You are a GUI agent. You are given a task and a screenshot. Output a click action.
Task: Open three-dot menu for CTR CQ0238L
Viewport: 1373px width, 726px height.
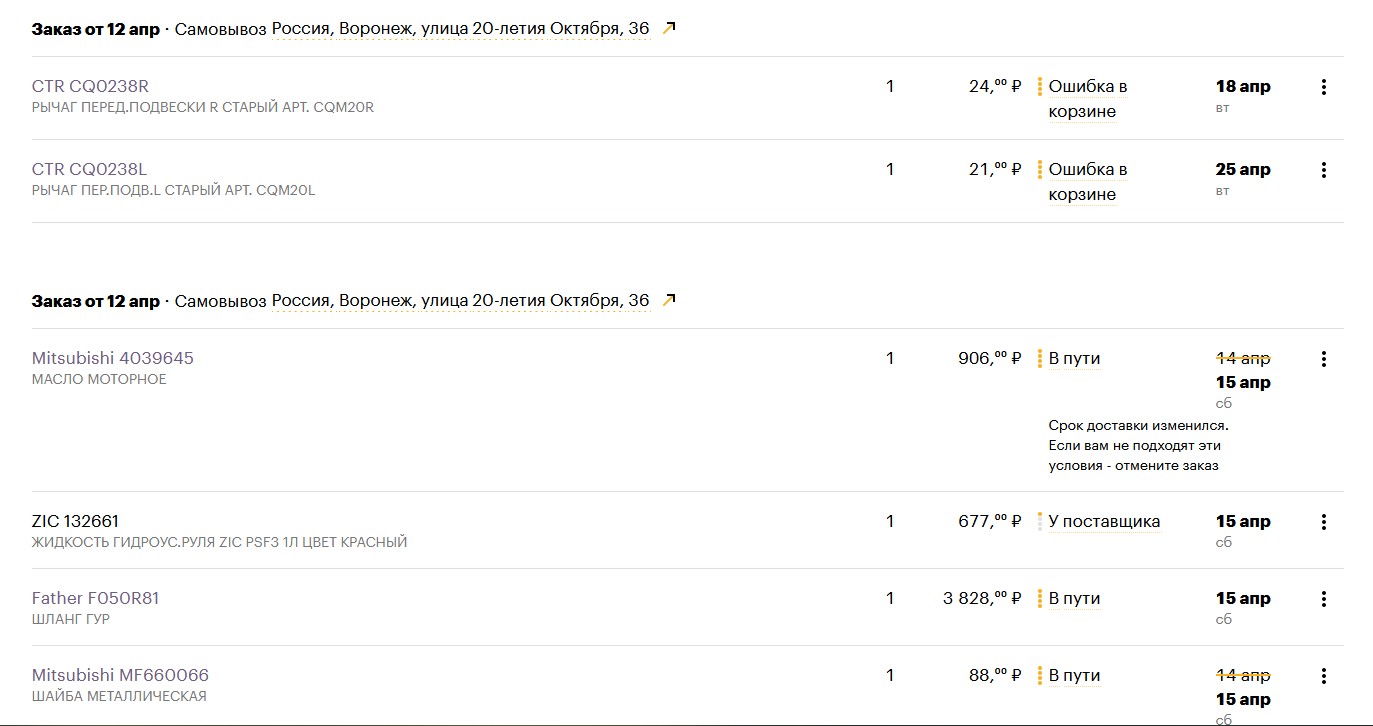(x=1323, y=170)
